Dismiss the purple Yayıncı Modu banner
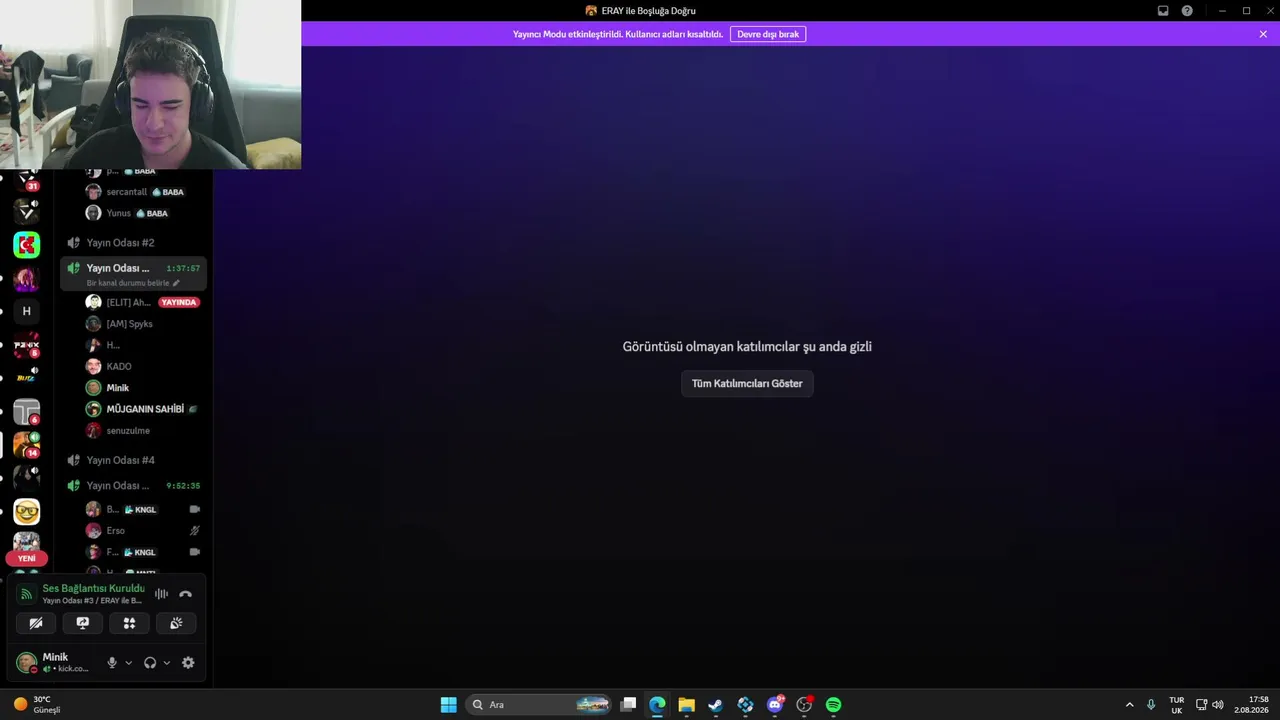Viewport: 1280px width, 720px height. [1263, 34]
